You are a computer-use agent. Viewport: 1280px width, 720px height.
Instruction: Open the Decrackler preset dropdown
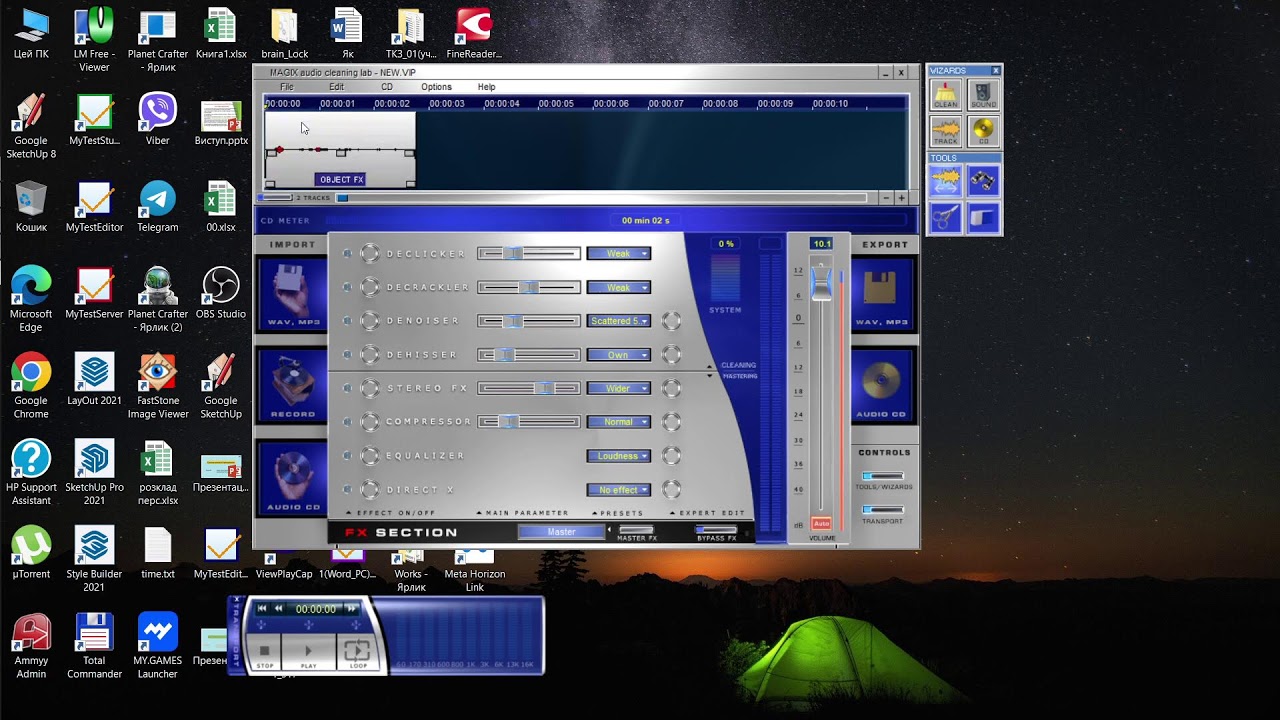(x=619, y=287)
